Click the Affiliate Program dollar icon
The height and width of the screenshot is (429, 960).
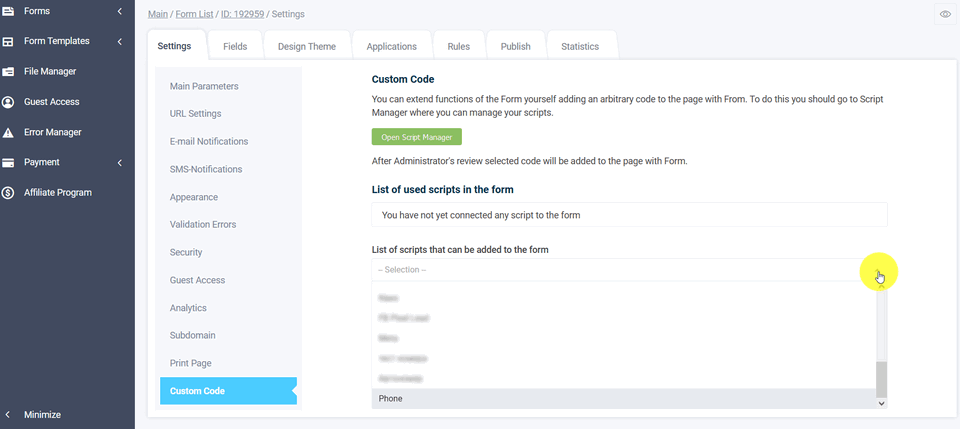tap(8, 193)
